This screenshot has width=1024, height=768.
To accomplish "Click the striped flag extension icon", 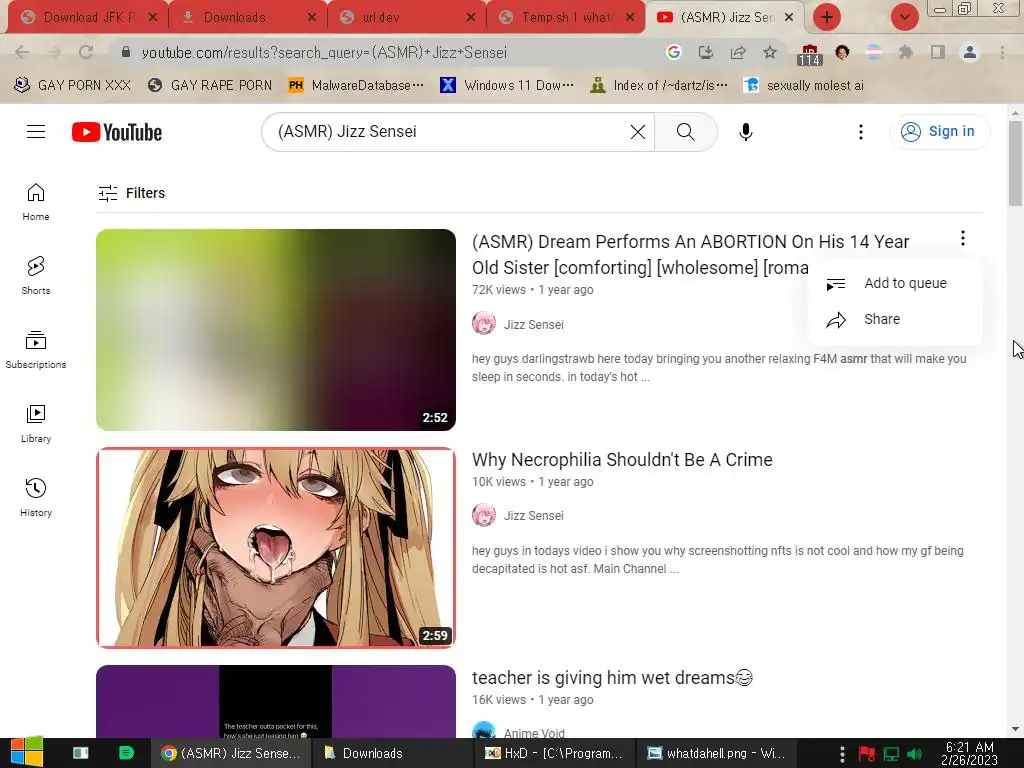I will coord(873,52).
